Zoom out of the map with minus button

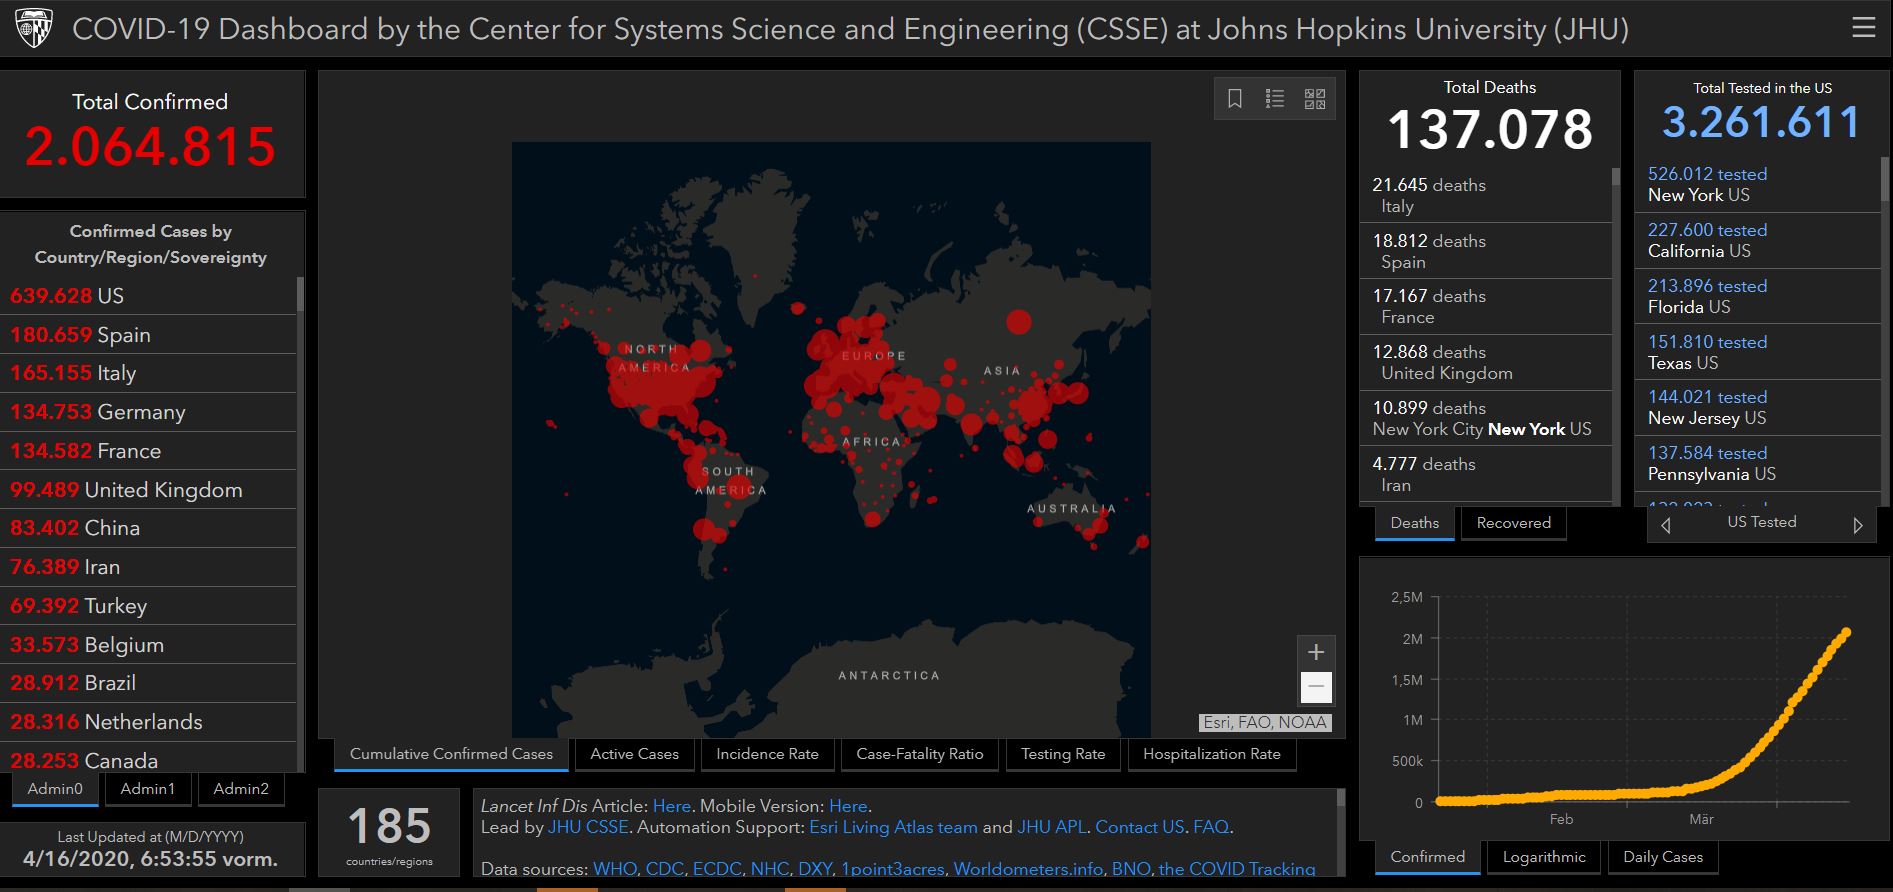1316,687
